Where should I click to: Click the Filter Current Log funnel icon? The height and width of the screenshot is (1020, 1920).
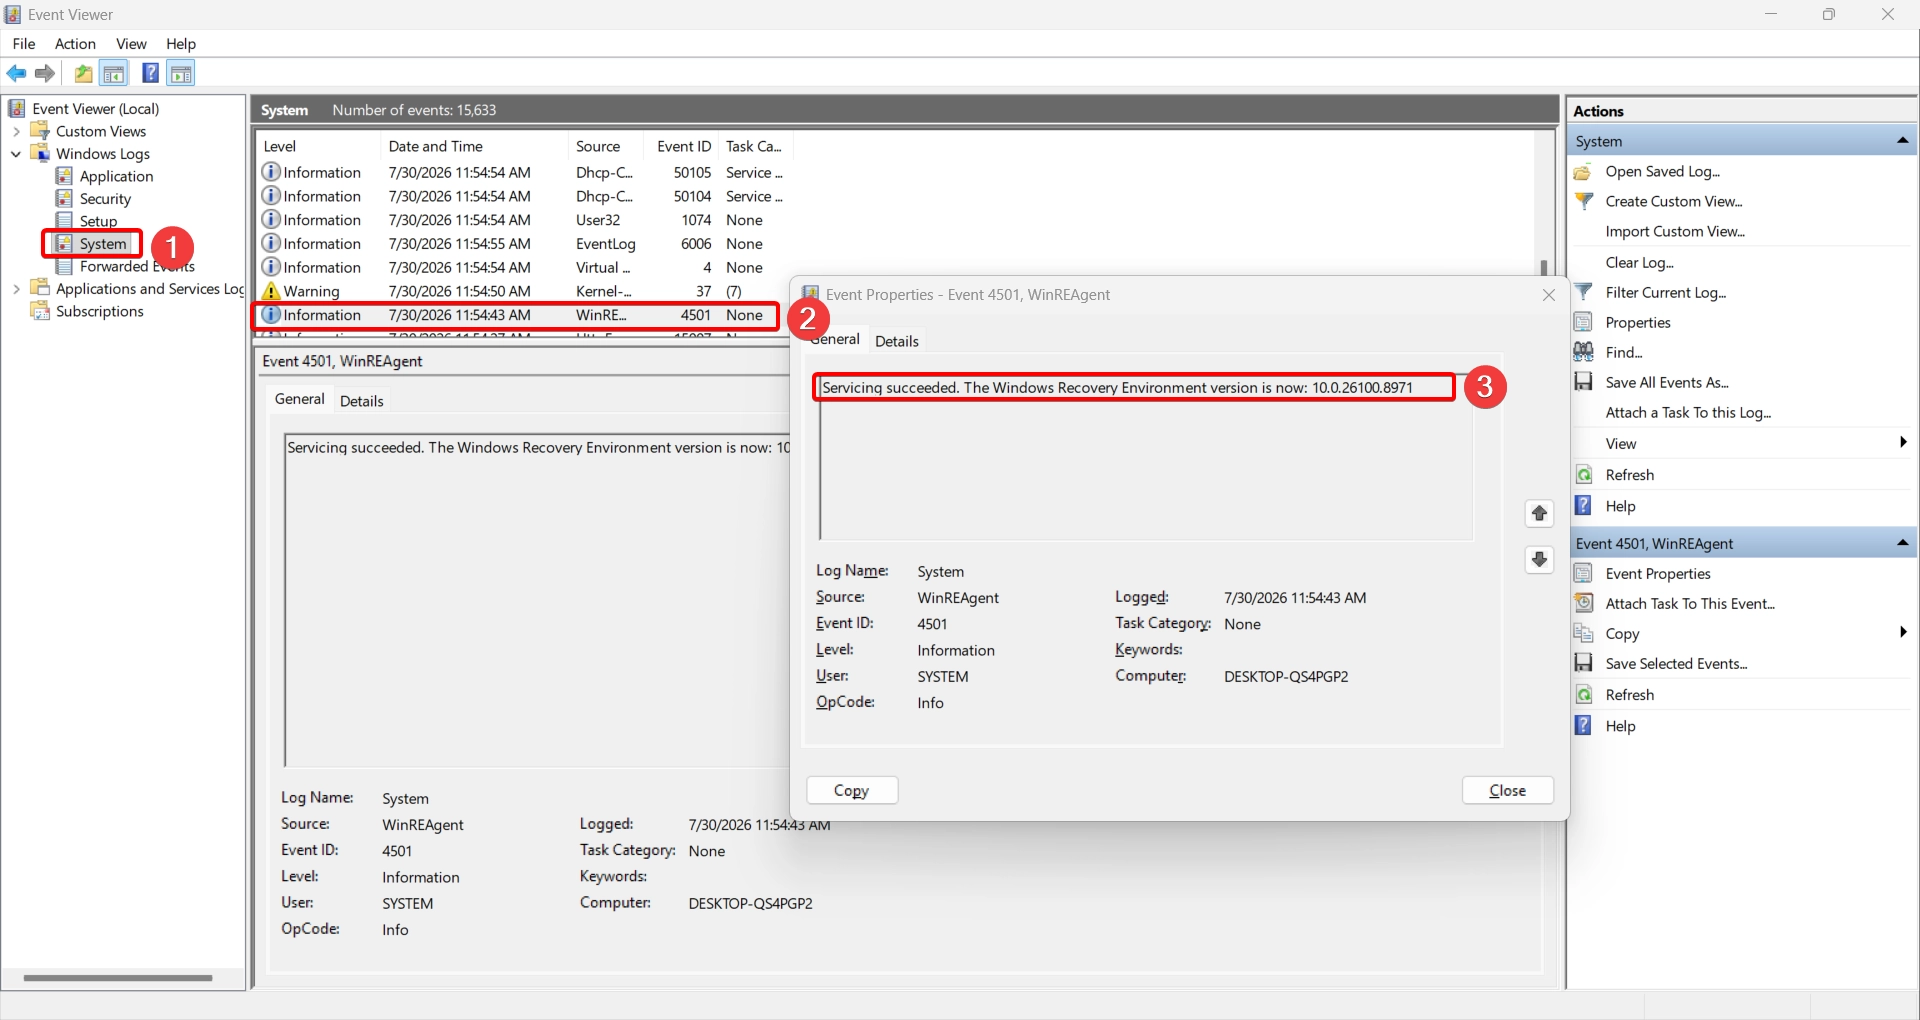tap(1583, 292)
